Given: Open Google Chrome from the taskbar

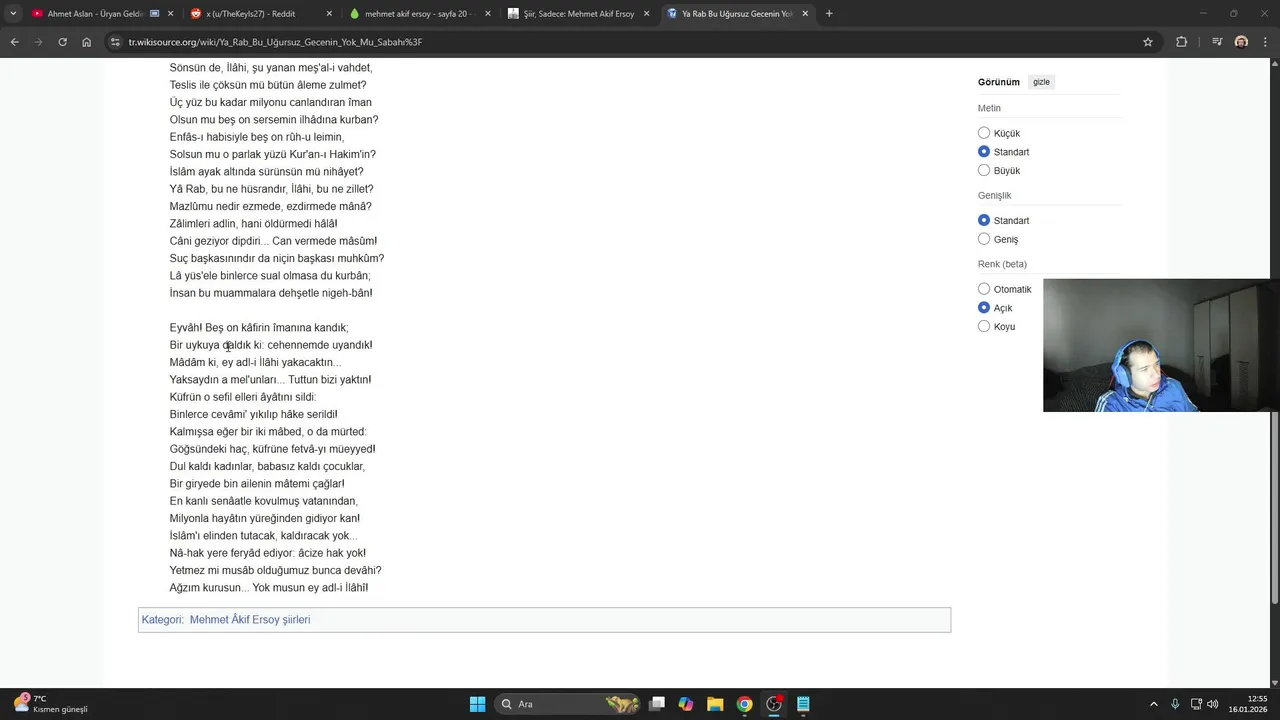Looking at the screenshot, I should click(x=744, y=704).
